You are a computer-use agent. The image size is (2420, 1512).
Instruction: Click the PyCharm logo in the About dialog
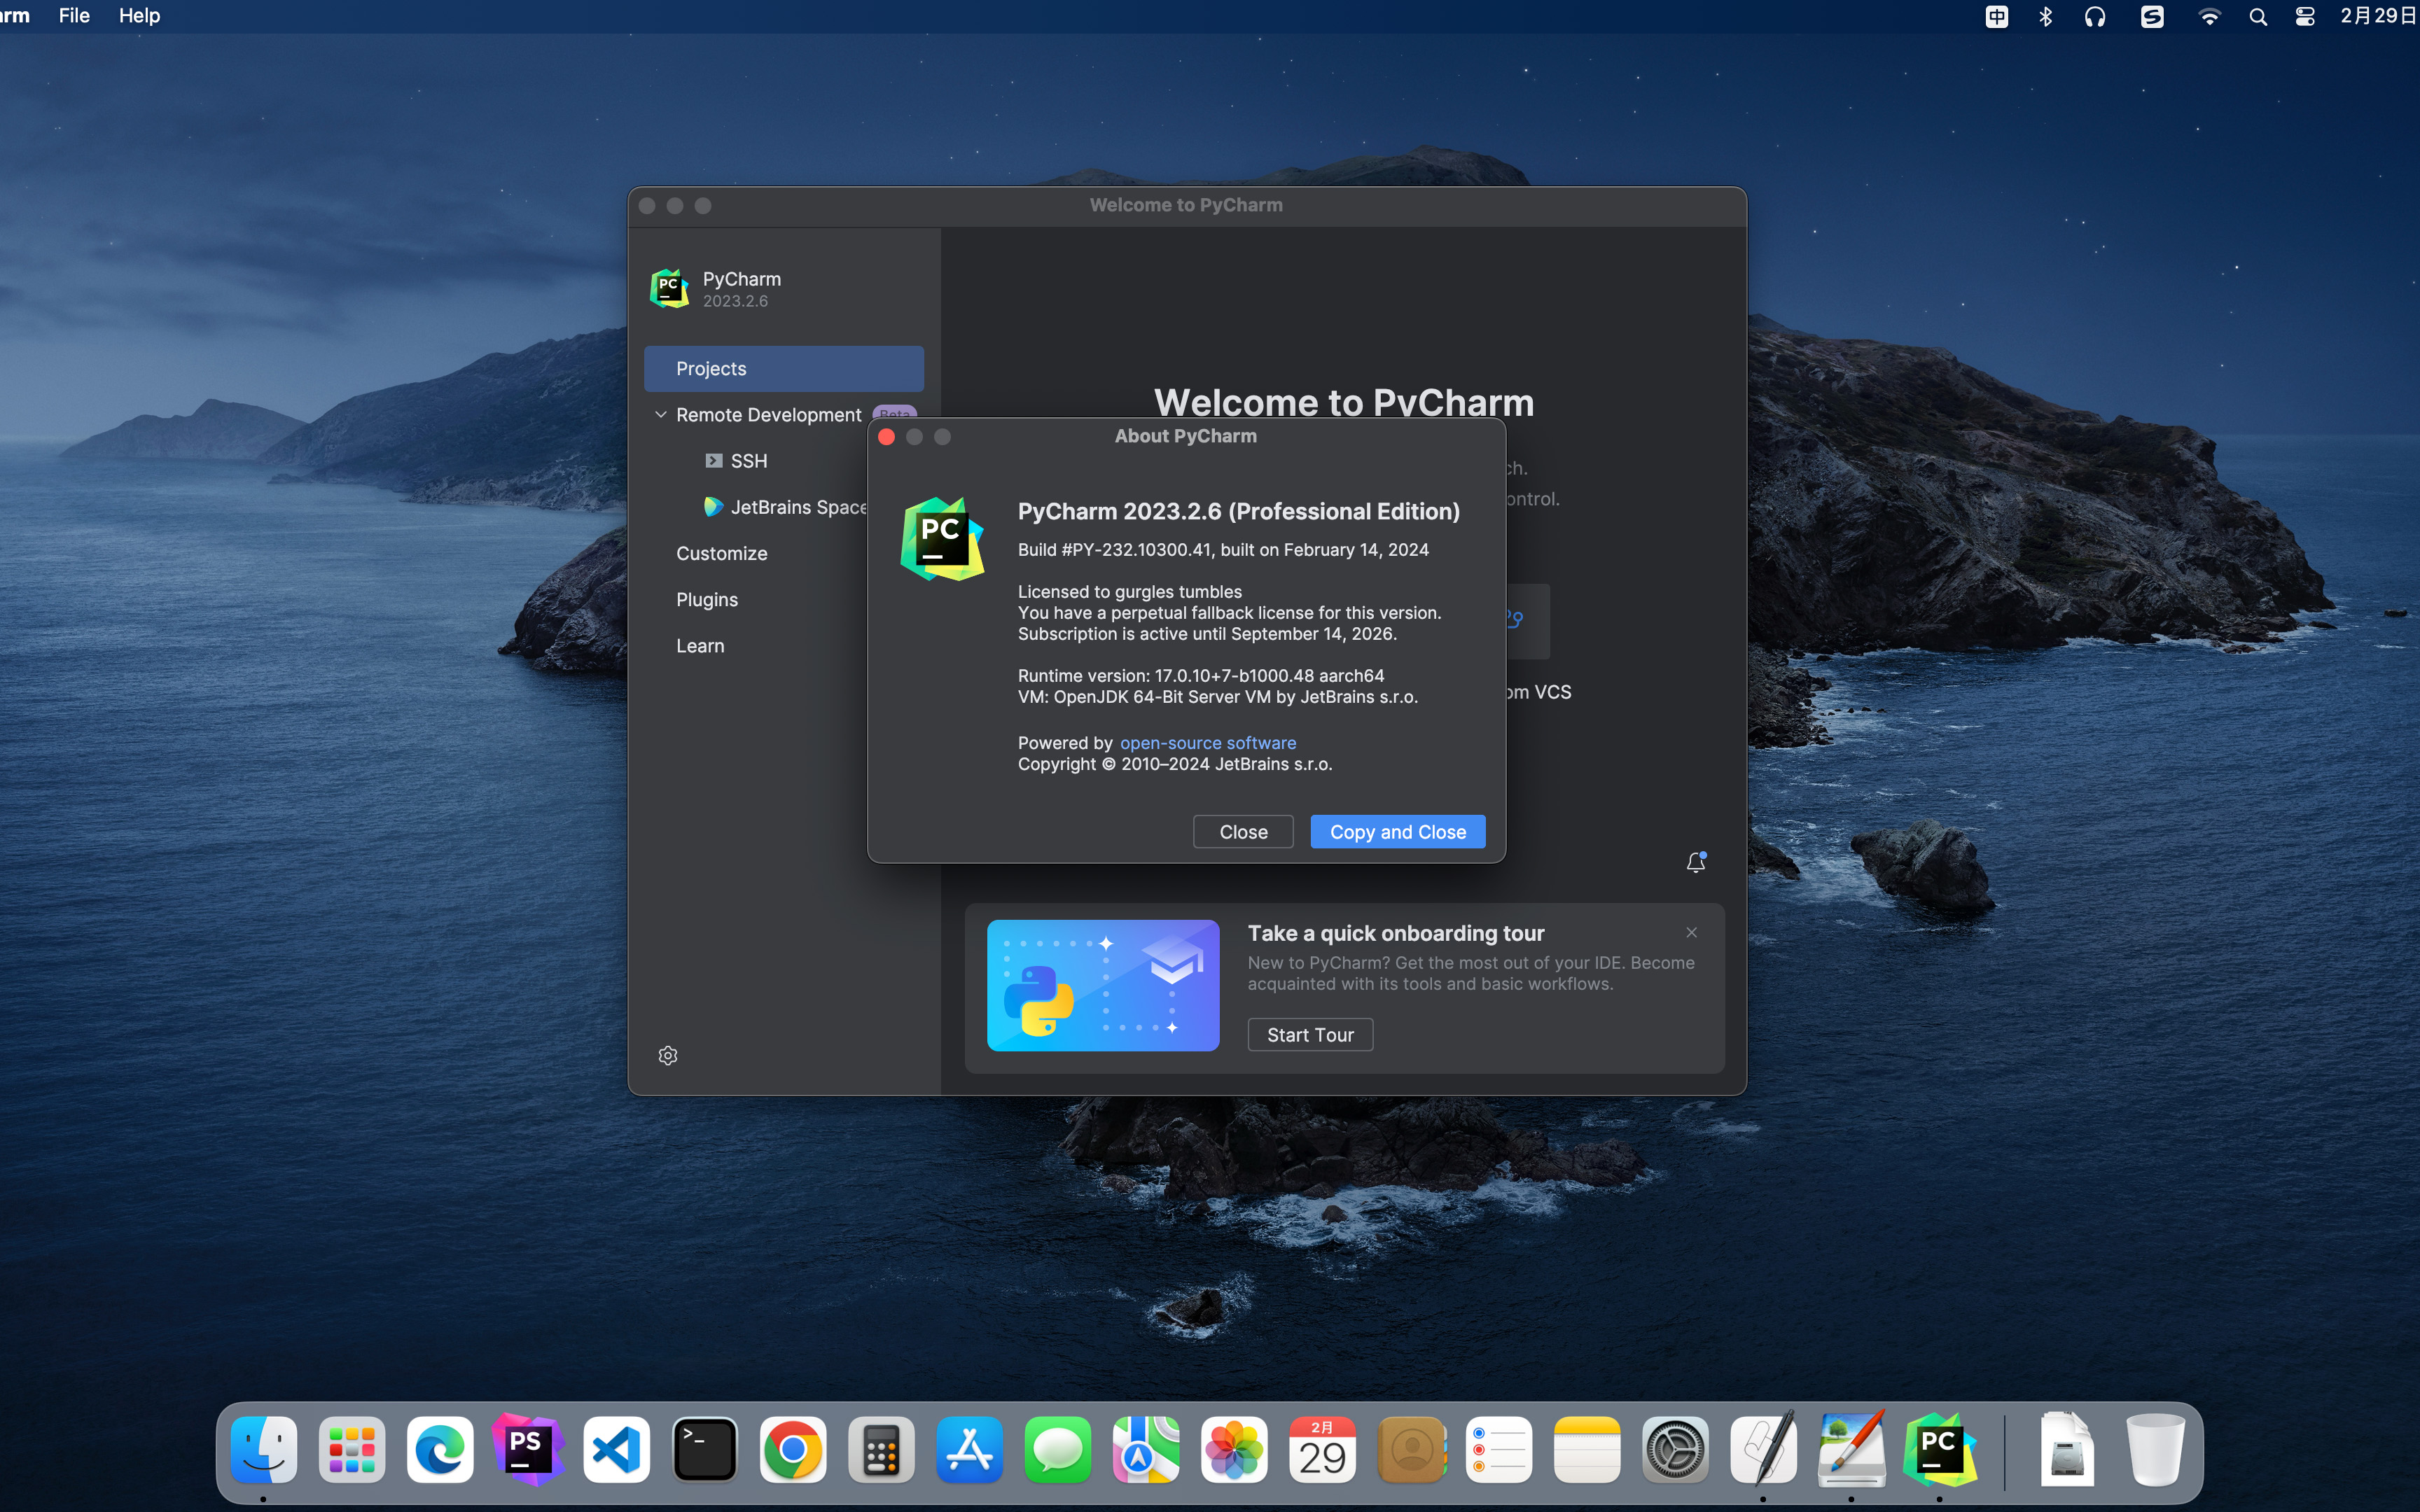942,539
